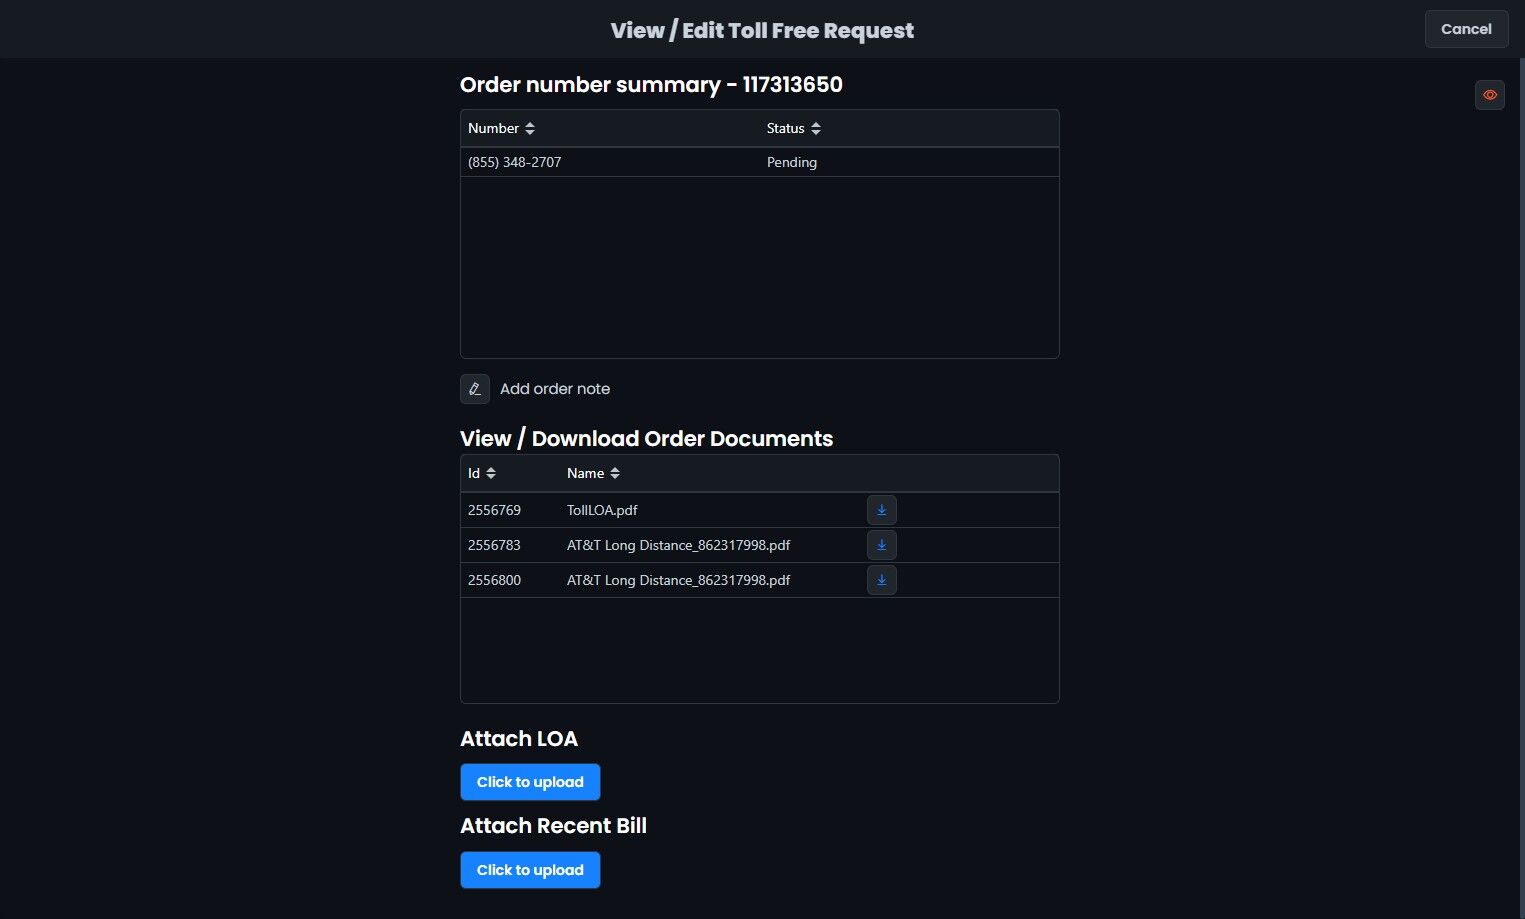Click the Number column header label
Screen dimensions: 1525x919
(x=493, y=128)
